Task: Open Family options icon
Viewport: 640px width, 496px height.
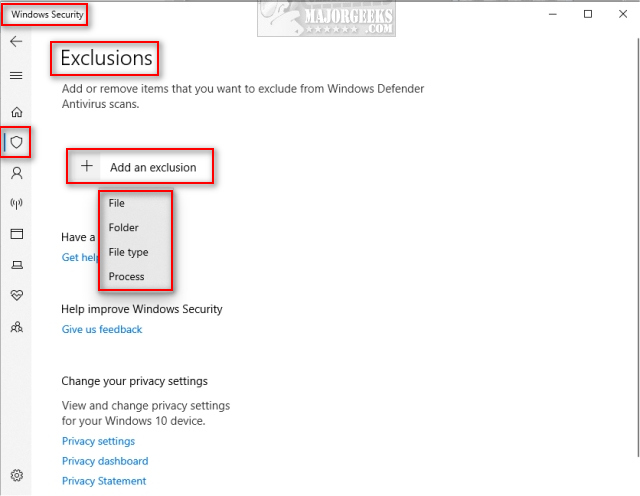Action: point(16,327)
